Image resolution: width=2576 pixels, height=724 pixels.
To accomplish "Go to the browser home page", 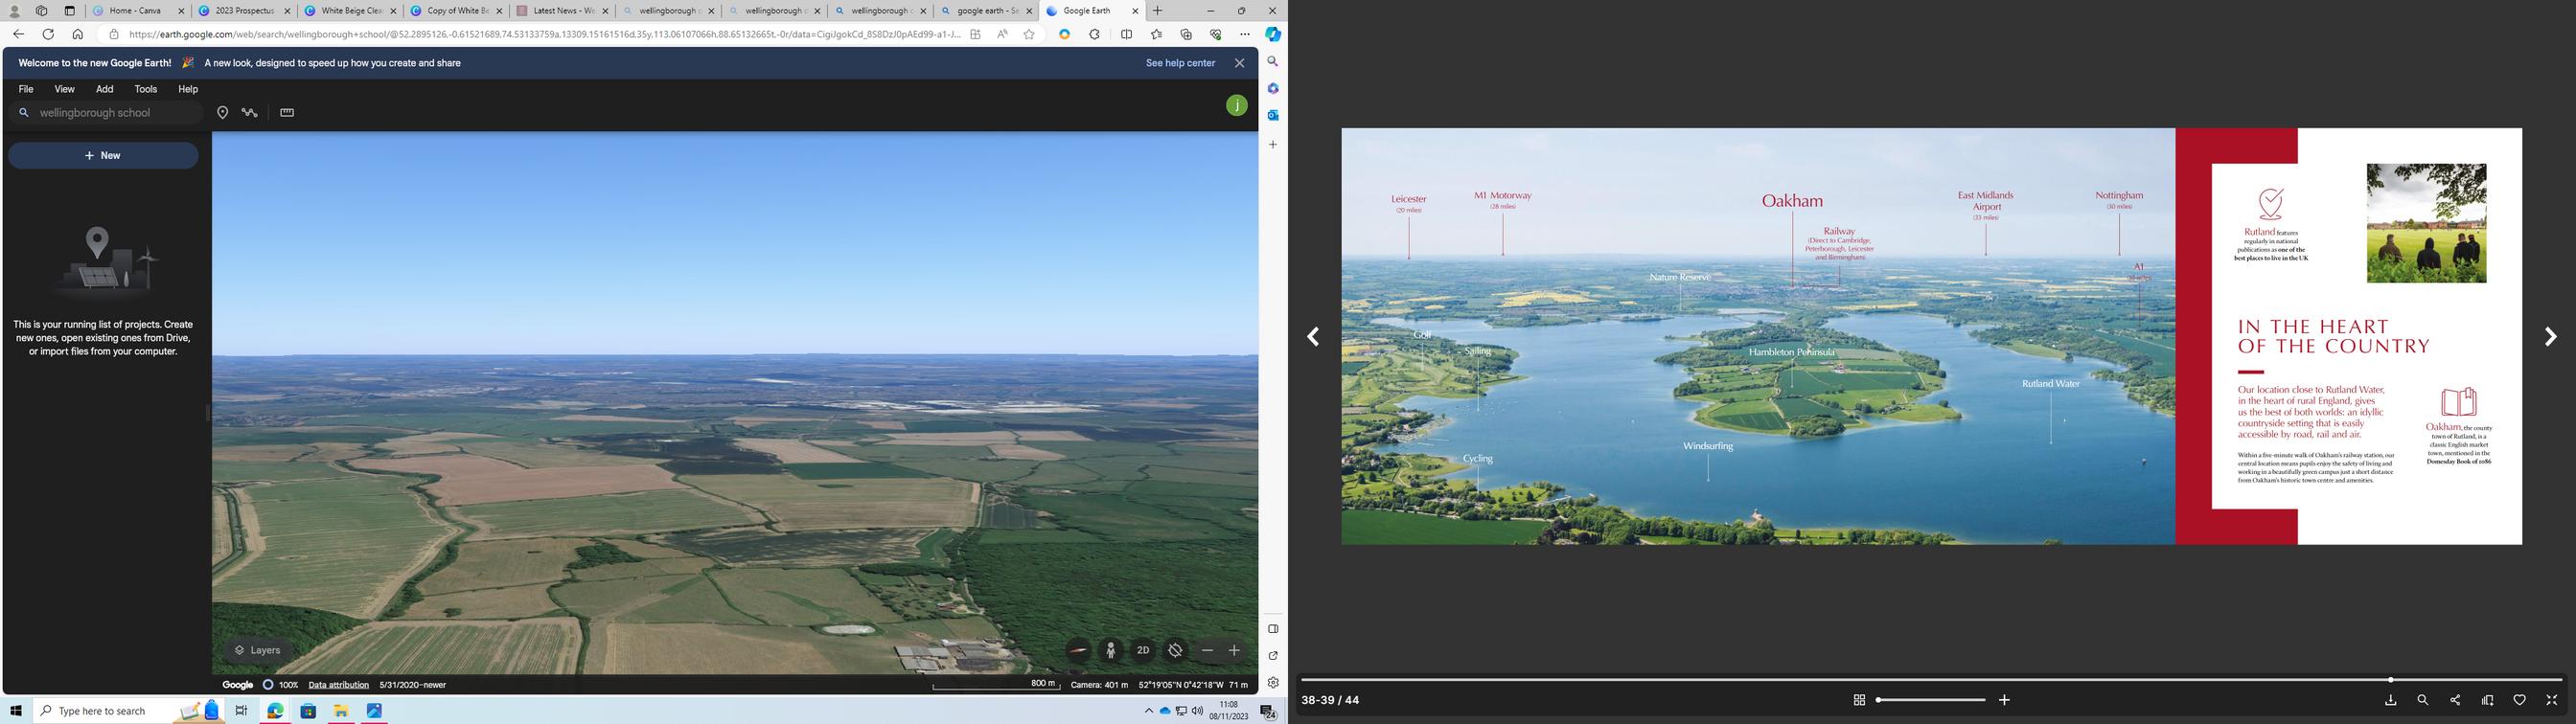I will tap(78, 34).
